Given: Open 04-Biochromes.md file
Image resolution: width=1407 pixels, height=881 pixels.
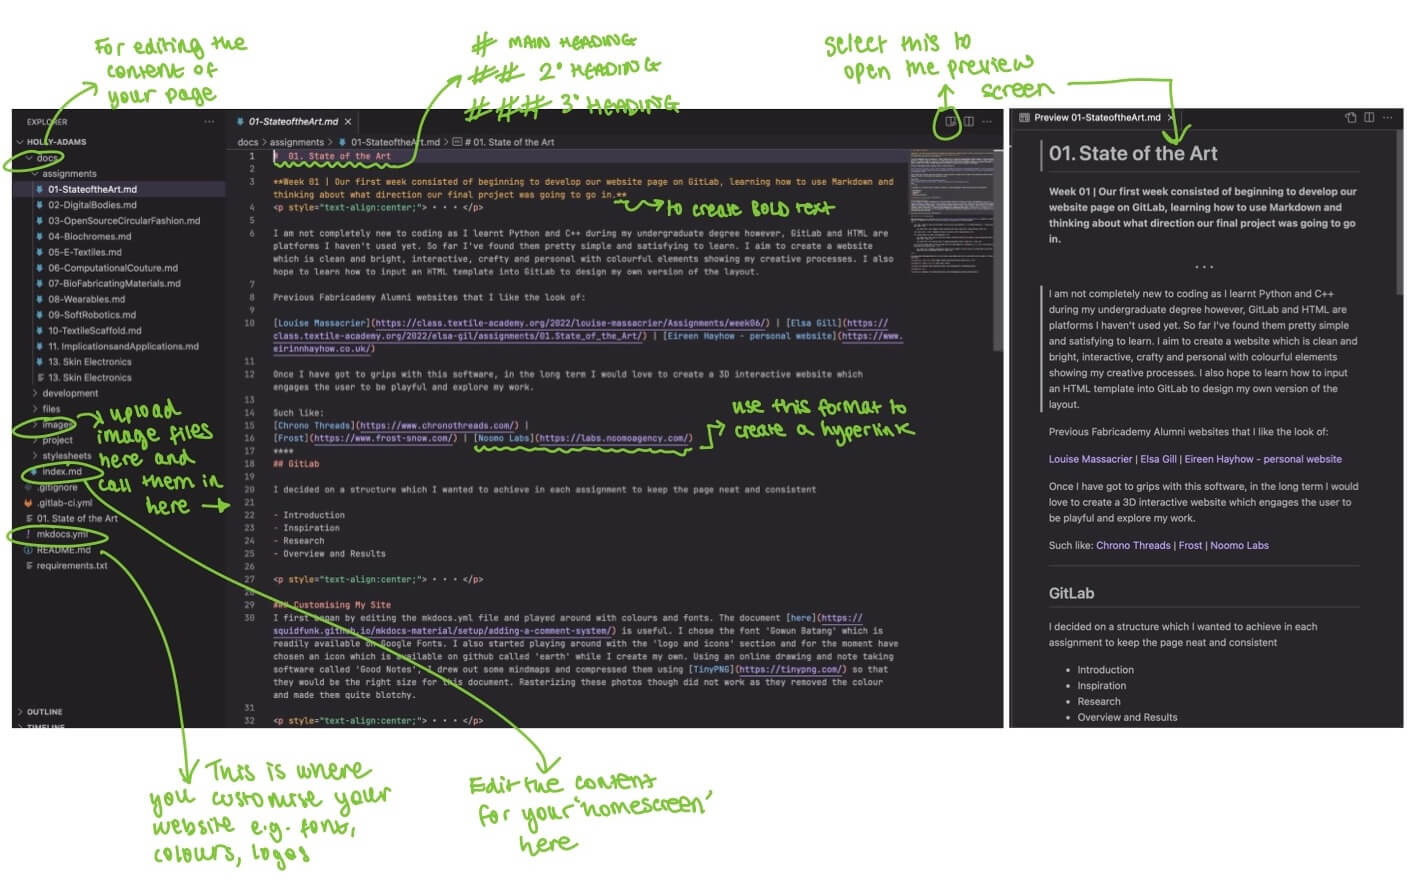Looking at the screenshot, I should tap(89, 237).
